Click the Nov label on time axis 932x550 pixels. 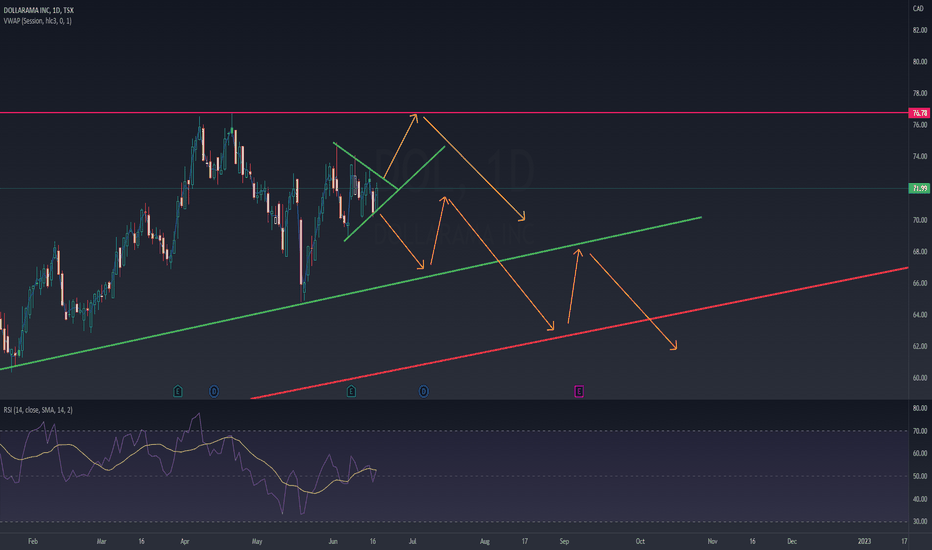tap(713, 542)
